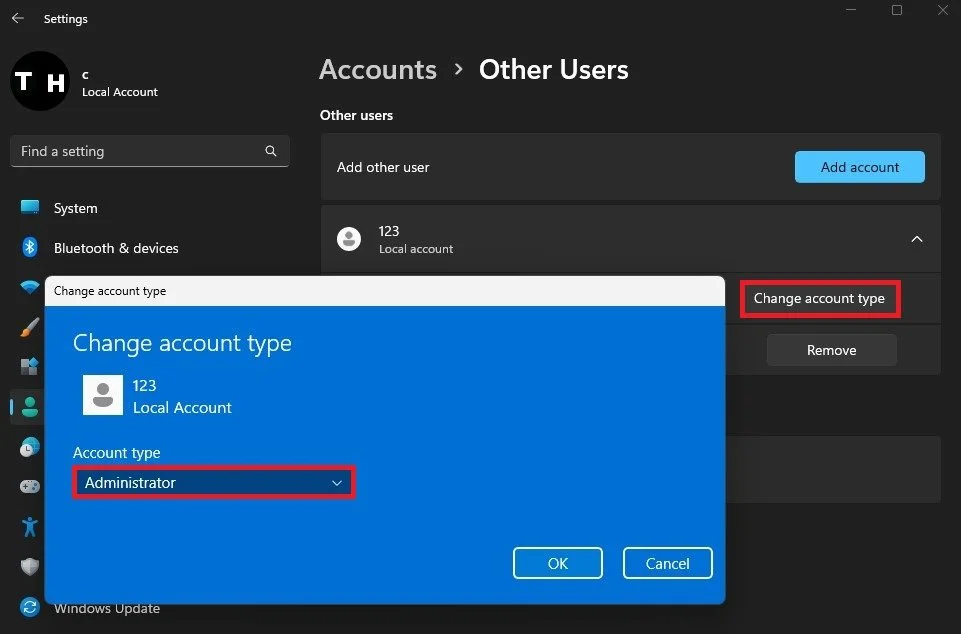
Task: Go back using the Settings back arrow
Action: tap(18, 18)
